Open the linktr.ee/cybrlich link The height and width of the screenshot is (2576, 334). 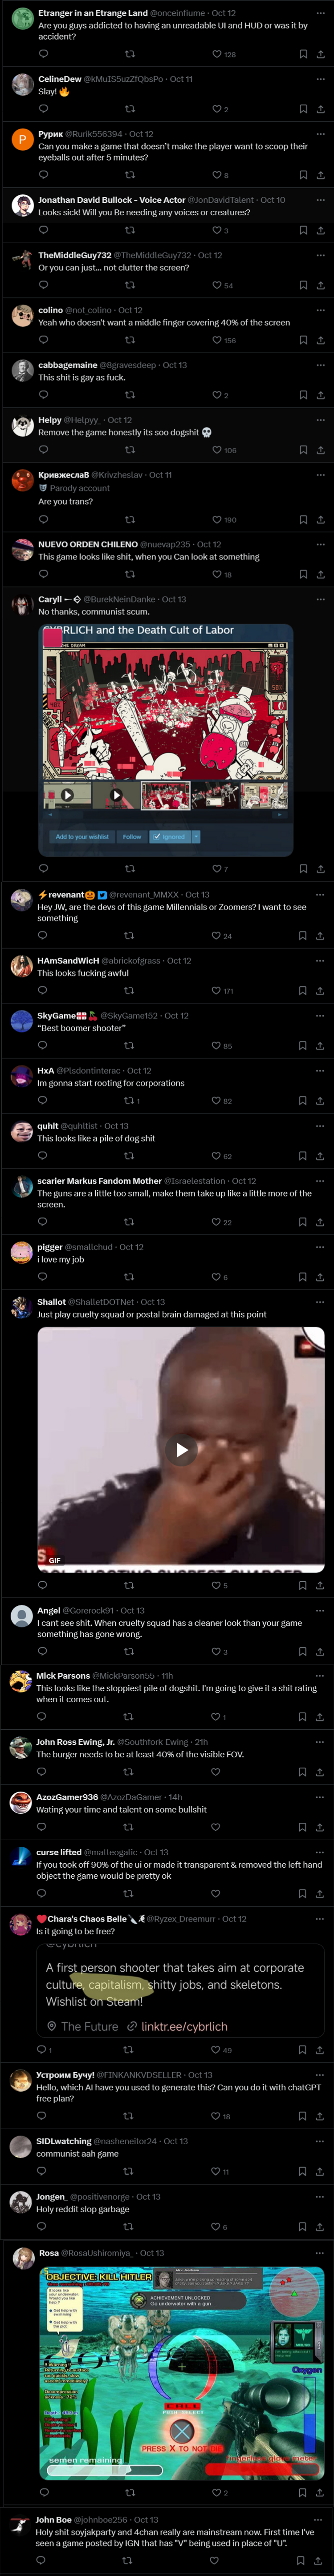[x=184, y=2026]
